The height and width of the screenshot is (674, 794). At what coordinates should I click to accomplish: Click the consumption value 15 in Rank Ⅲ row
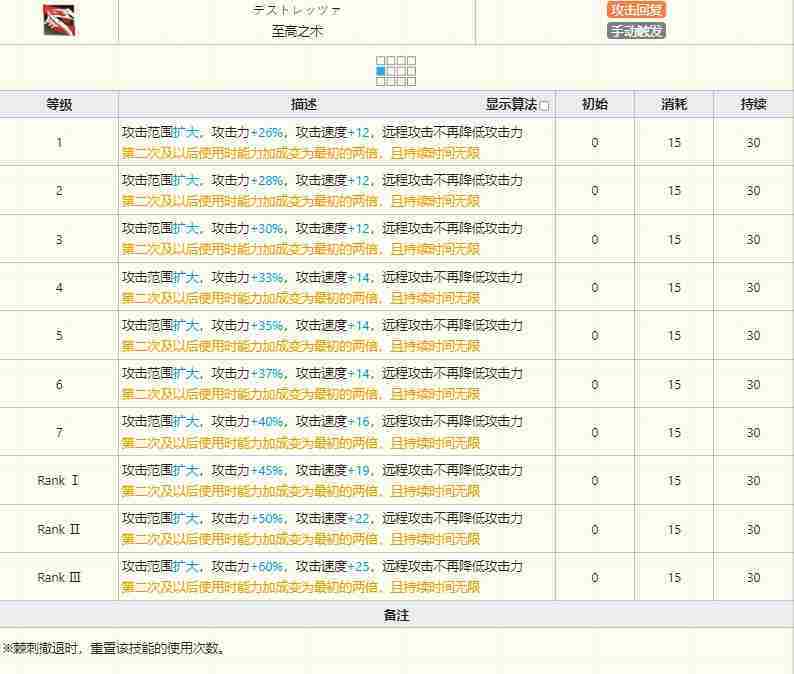pos(674,577)
